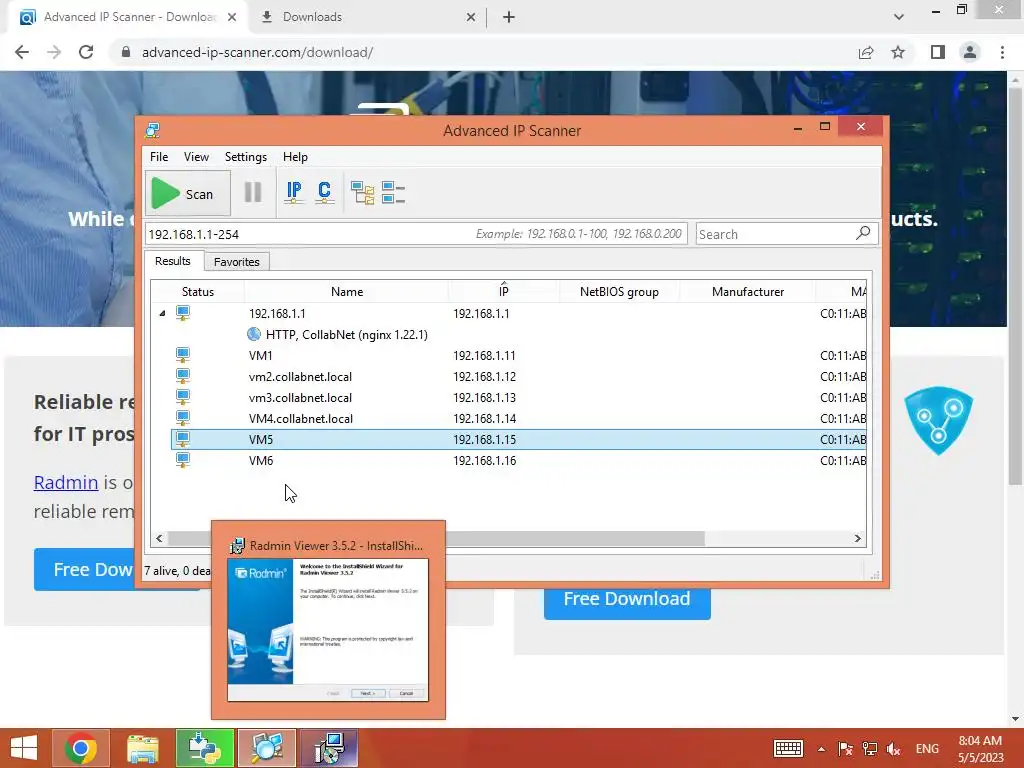Click the computer icon of VM6
This screenshot has height=768, width=1024.
(183, 460)
